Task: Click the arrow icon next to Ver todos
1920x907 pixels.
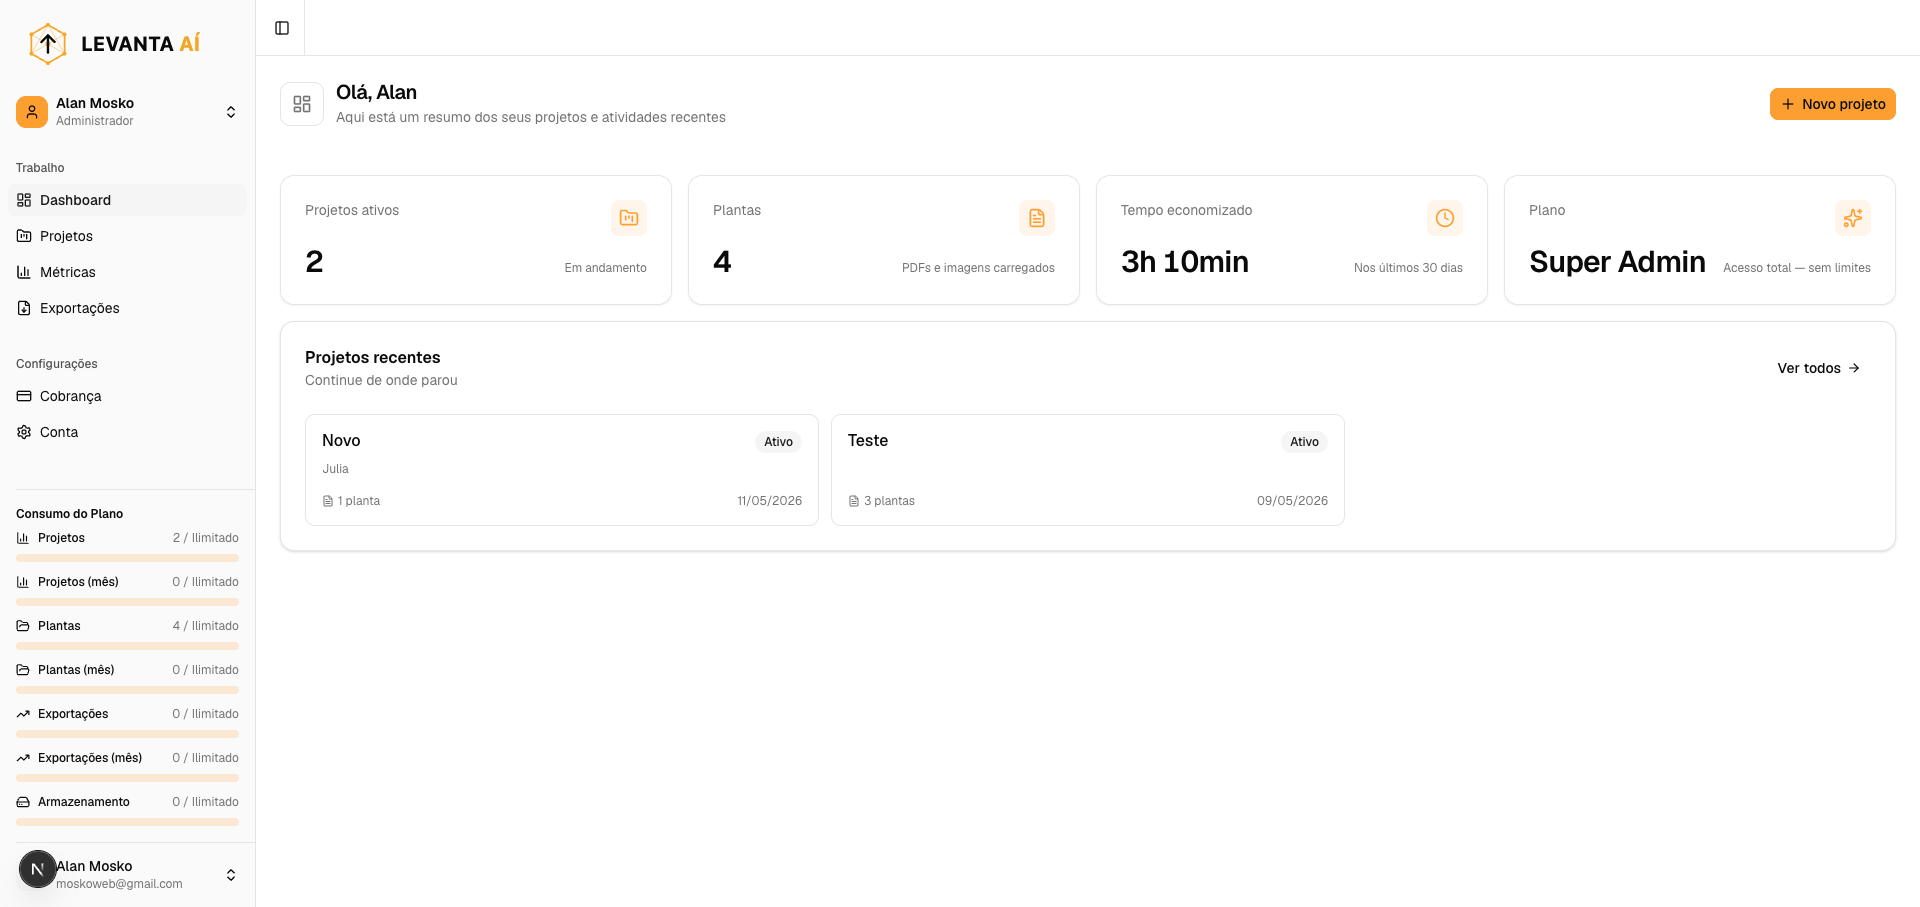Action: pyautogui.click(x=1854, y=368)
